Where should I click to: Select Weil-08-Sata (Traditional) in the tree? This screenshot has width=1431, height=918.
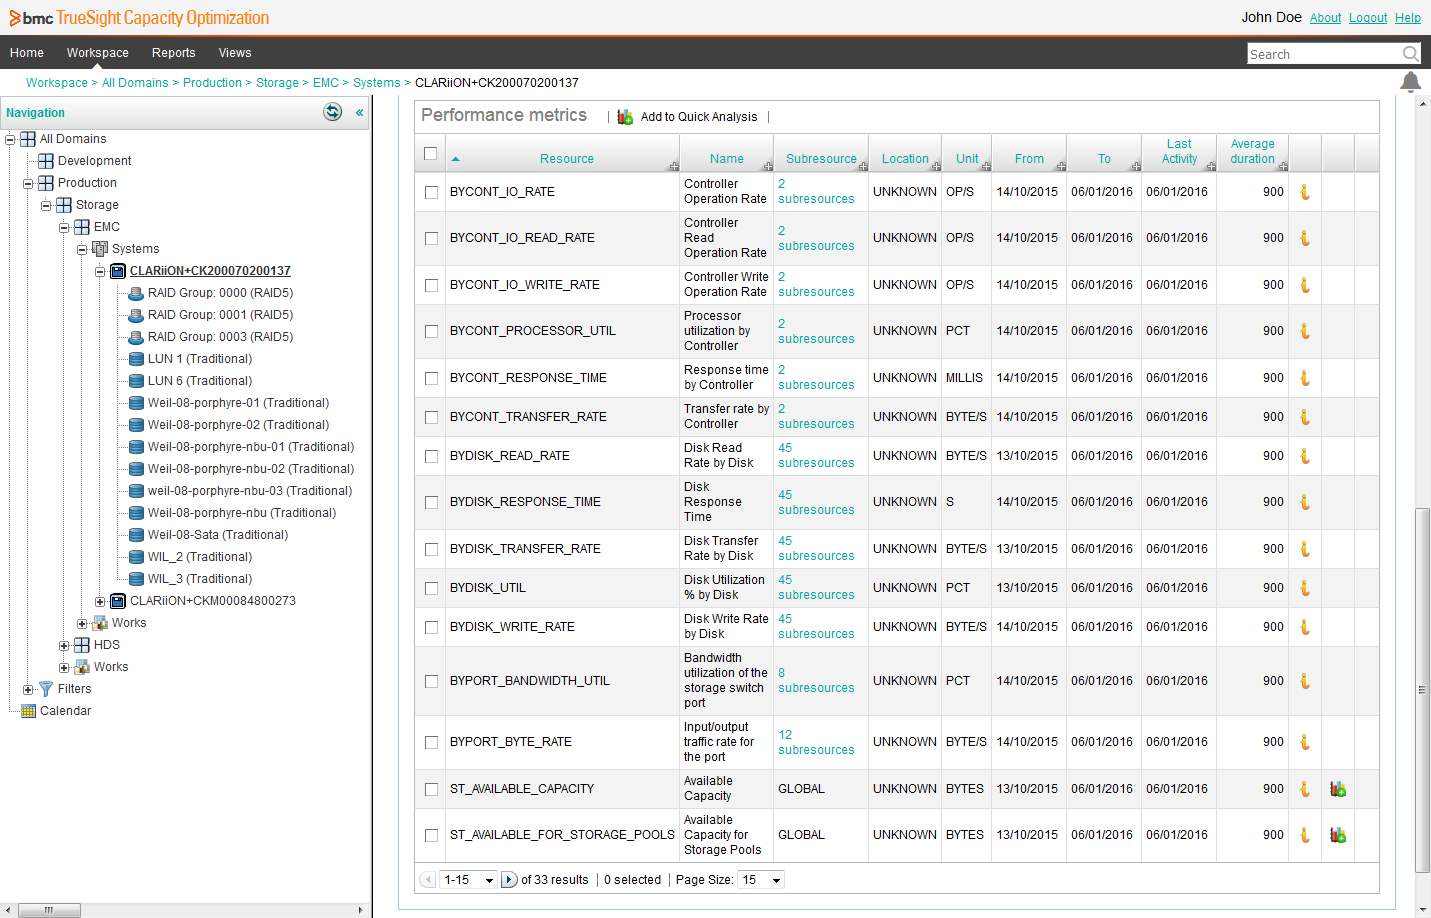218,535
